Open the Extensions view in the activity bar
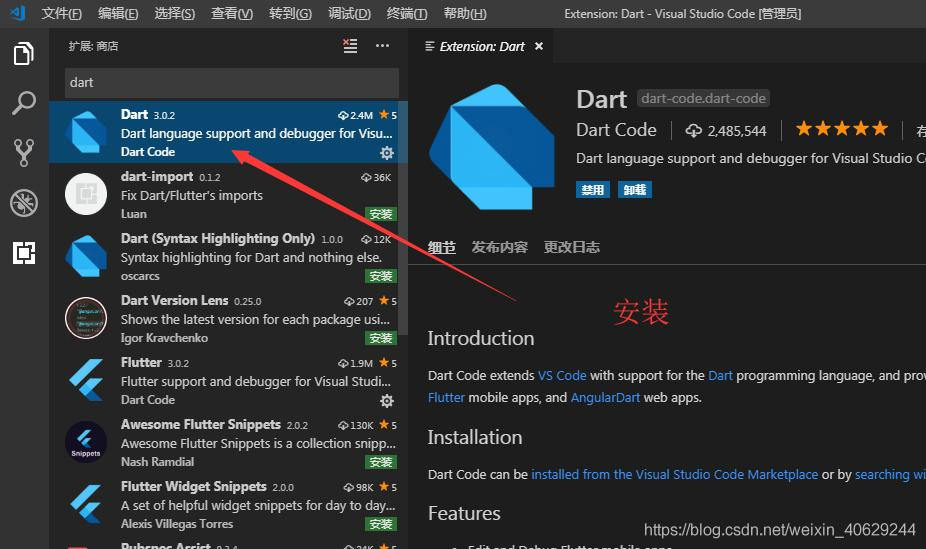This screenshot has width=926, height=549. [x=24, y=253]
